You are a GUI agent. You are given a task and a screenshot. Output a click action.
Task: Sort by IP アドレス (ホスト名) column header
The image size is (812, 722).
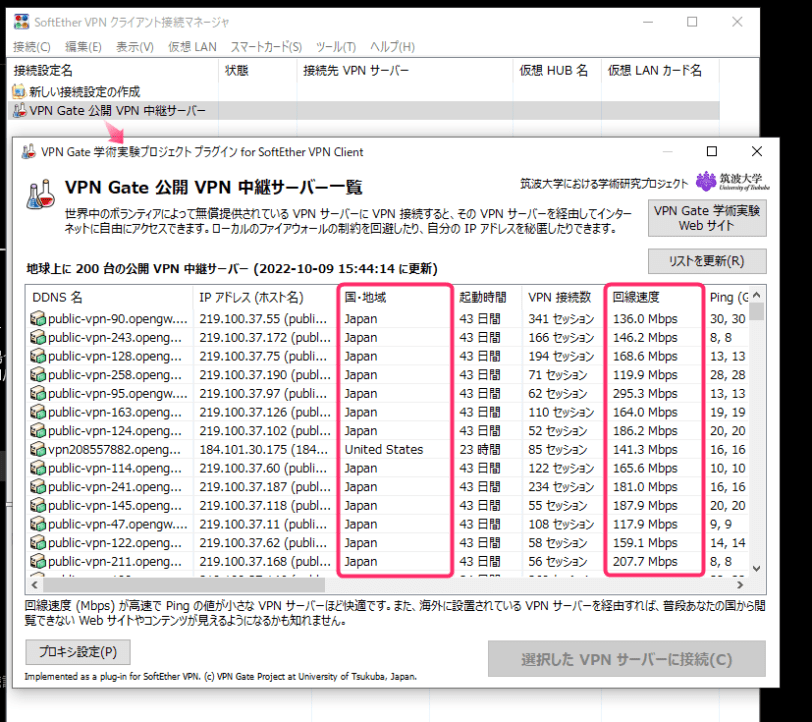point(266,297)
